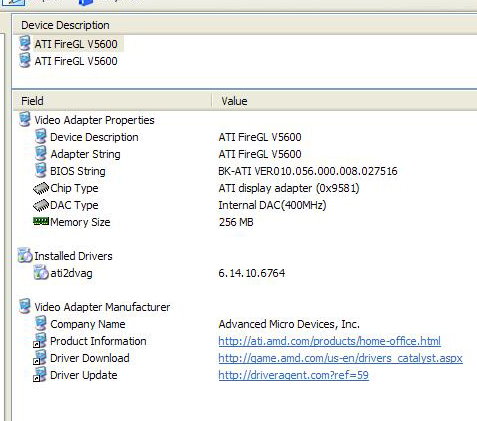
Task: Click the Installed Drivers group icon
Action: click(25, 255)
